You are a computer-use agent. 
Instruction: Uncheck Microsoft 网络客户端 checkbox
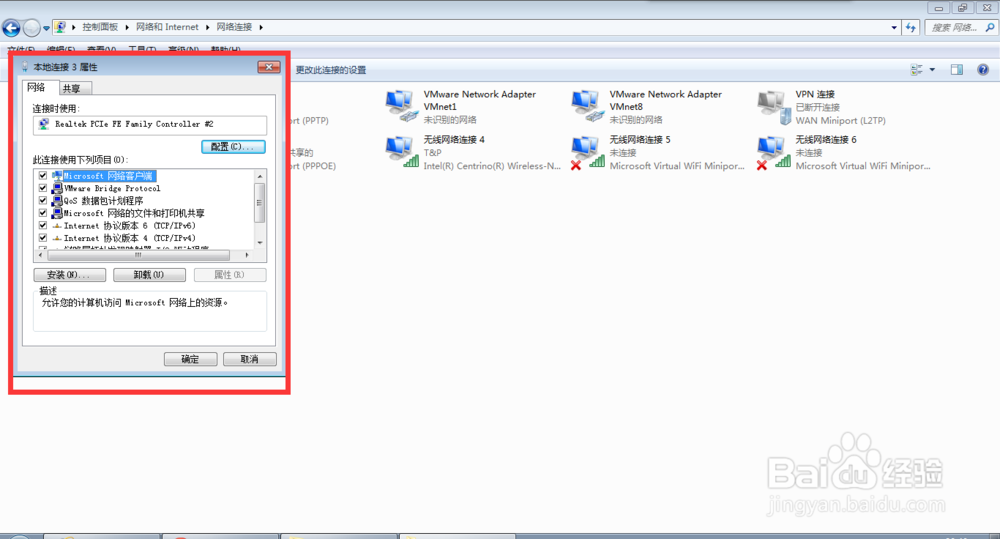coord(43,175)
